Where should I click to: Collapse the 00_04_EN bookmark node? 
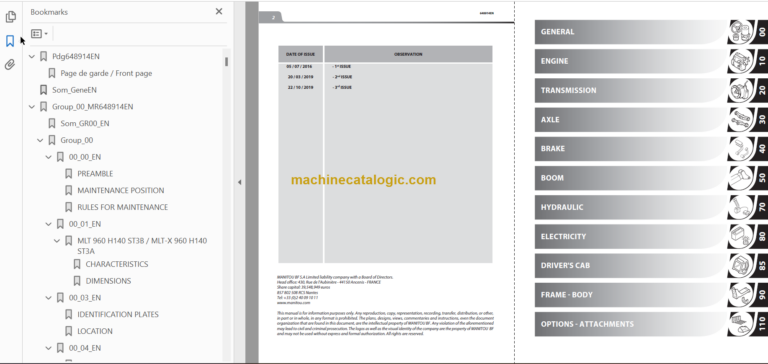48,348
